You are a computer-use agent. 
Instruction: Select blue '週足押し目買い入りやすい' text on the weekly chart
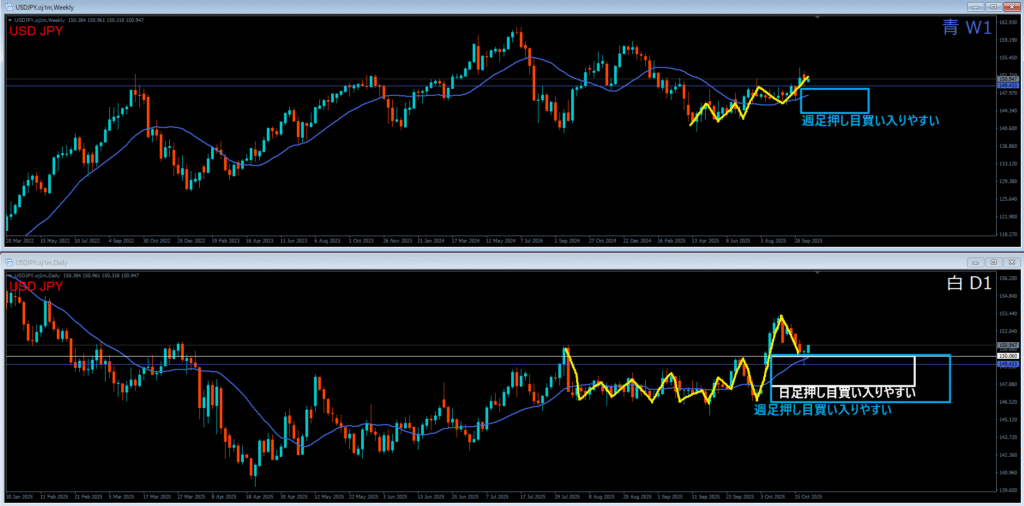coord(871,120)
